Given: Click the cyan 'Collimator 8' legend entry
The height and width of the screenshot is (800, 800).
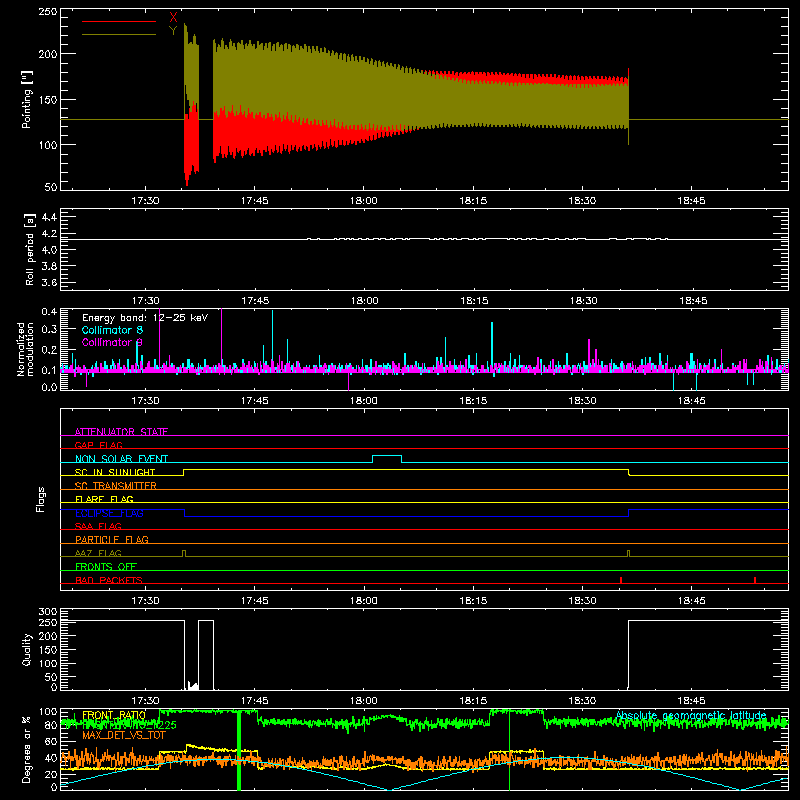Looking at the screenshot, I should [x=112, y=330].
